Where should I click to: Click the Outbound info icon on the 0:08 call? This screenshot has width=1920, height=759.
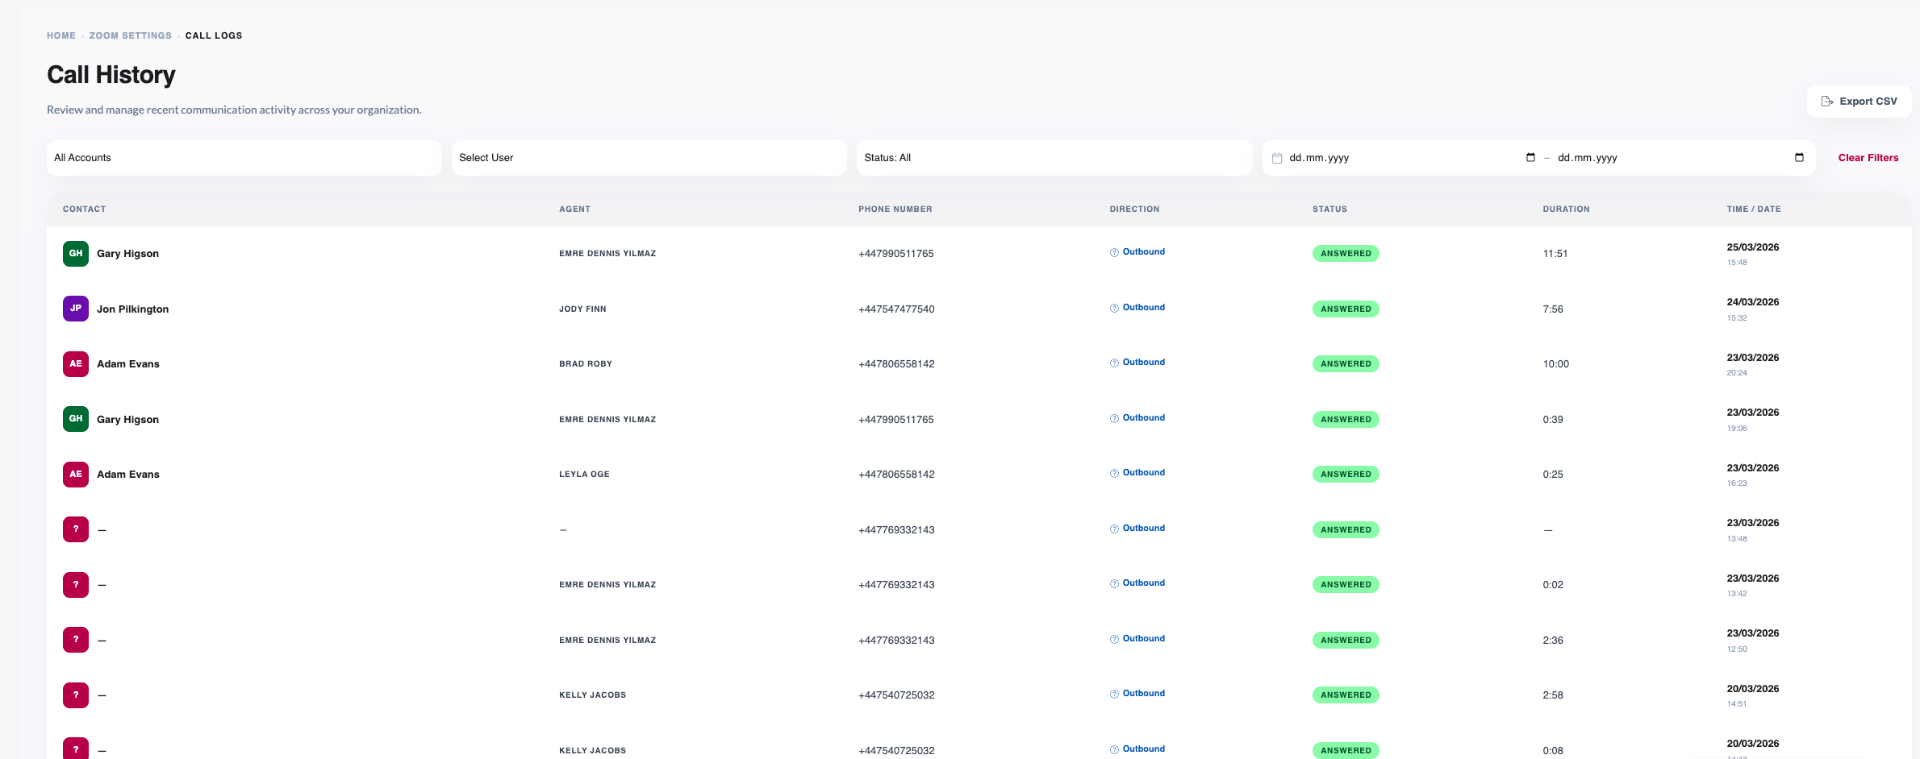[x=1114, y=749]
